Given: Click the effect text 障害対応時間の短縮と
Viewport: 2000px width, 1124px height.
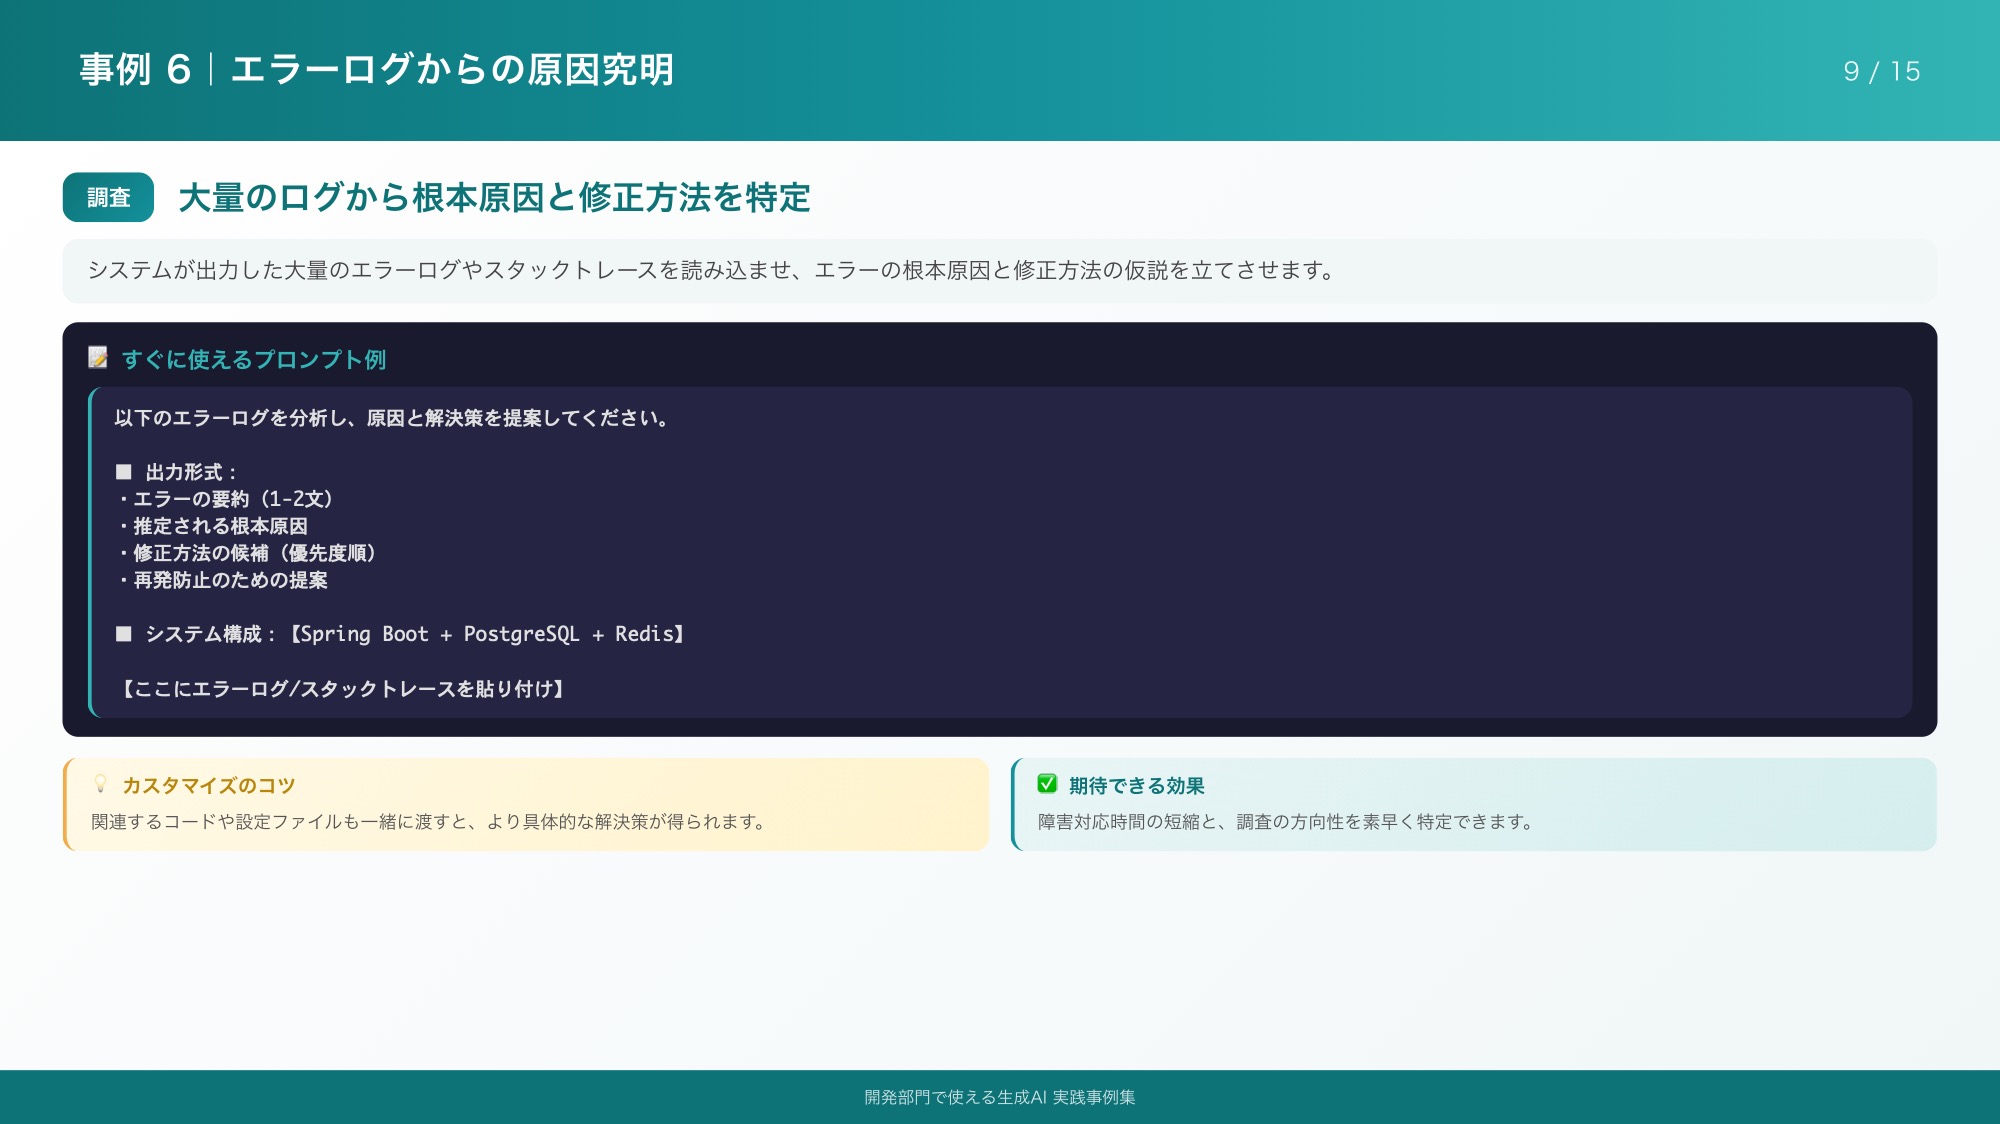Looking at the screenshot, I should click(1286, 822).
